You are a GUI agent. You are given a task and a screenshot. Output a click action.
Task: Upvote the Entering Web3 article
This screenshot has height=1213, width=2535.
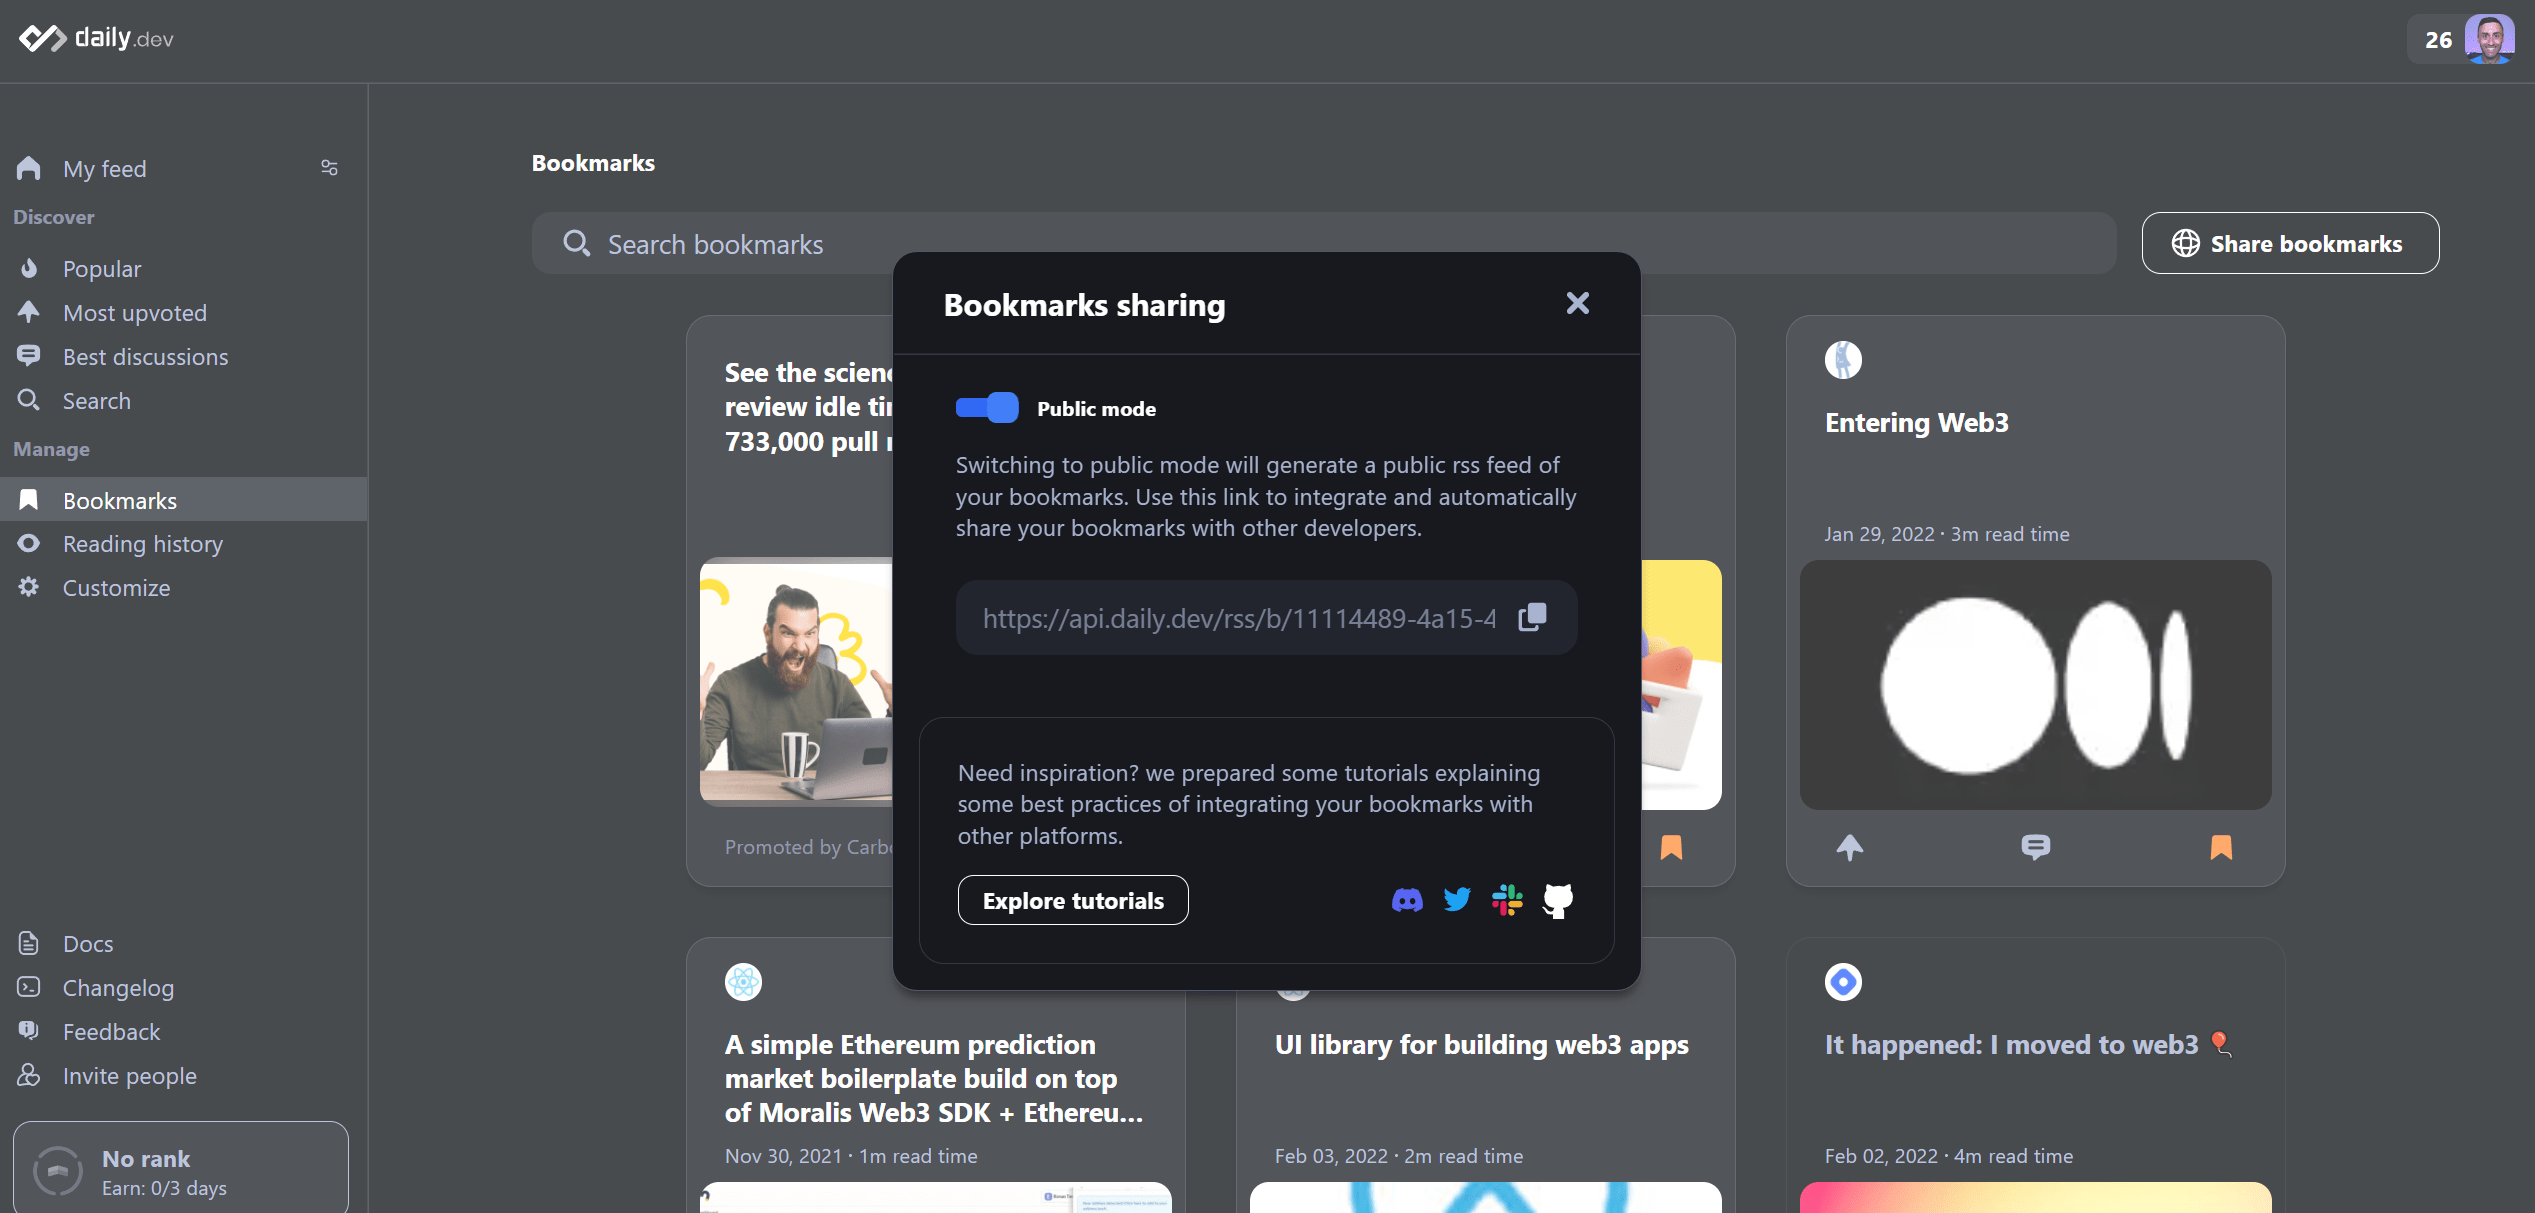(x=1850, y=847)
